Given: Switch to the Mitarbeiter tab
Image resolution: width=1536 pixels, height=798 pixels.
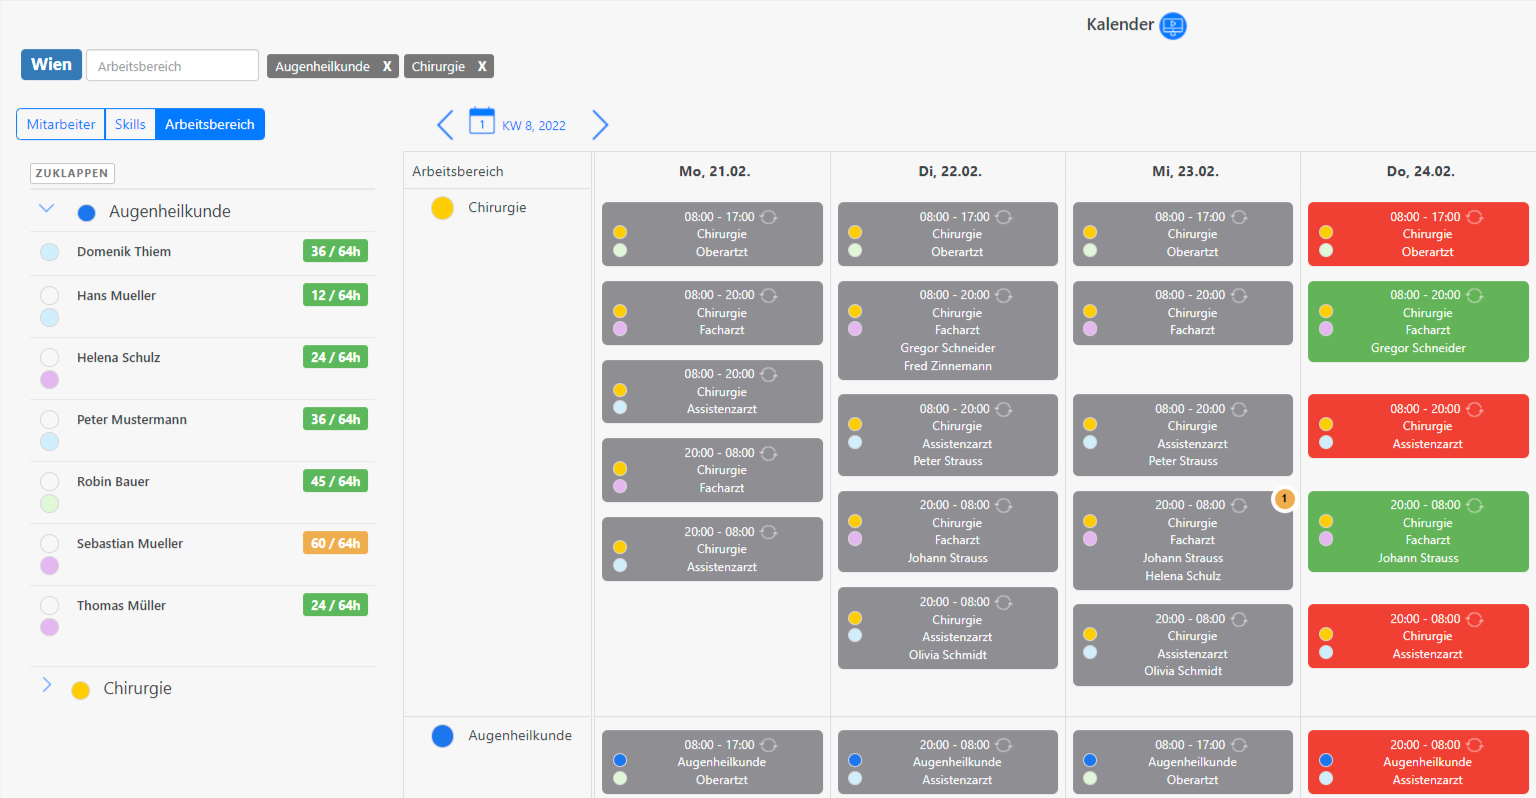Looking at the screenshot, I should [61, 124].
